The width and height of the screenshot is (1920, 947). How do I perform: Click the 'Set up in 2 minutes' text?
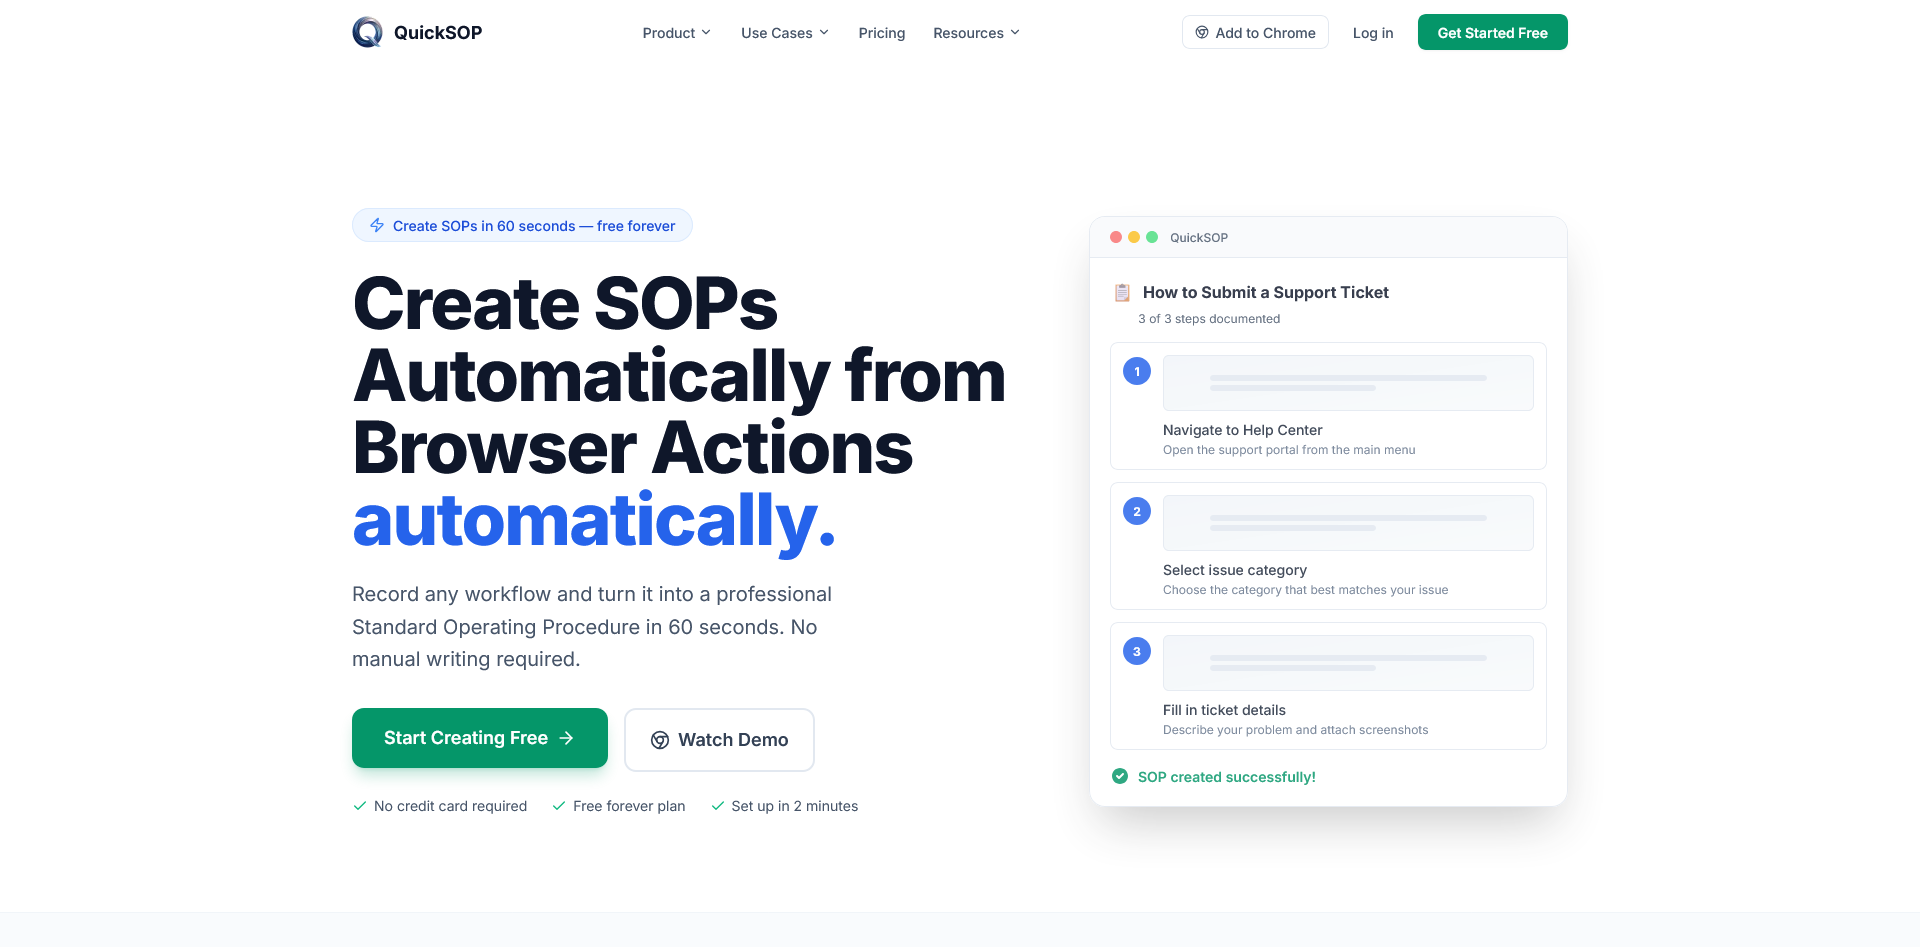point(795,806)
